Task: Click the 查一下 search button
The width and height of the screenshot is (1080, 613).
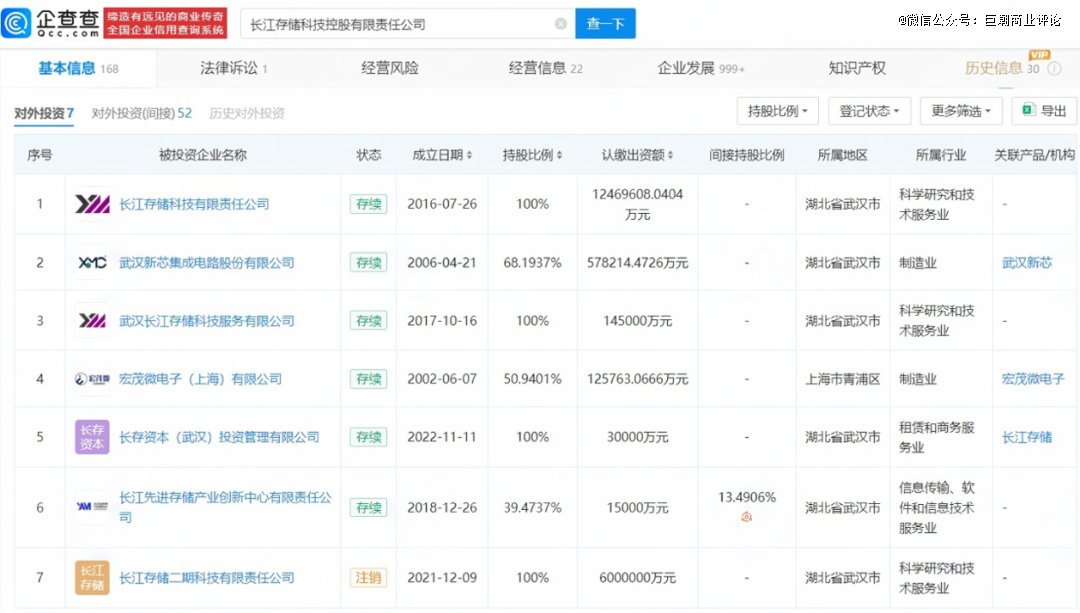Action: coord(605,24)
